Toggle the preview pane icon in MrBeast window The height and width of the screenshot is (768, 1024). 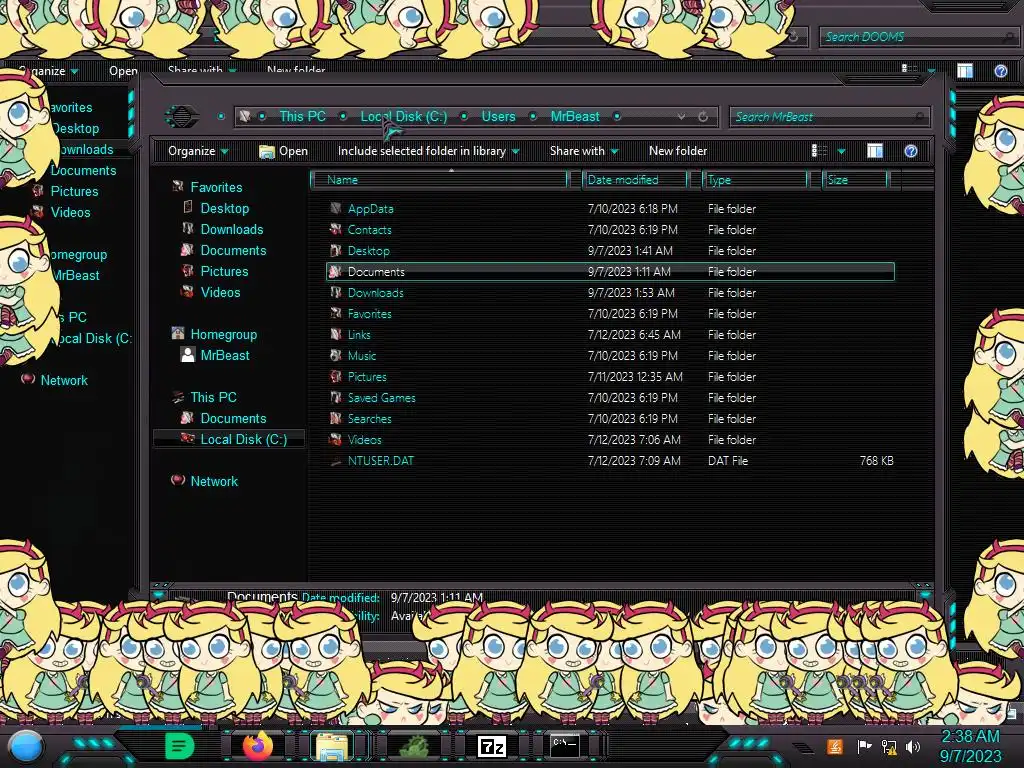point(875,152)
